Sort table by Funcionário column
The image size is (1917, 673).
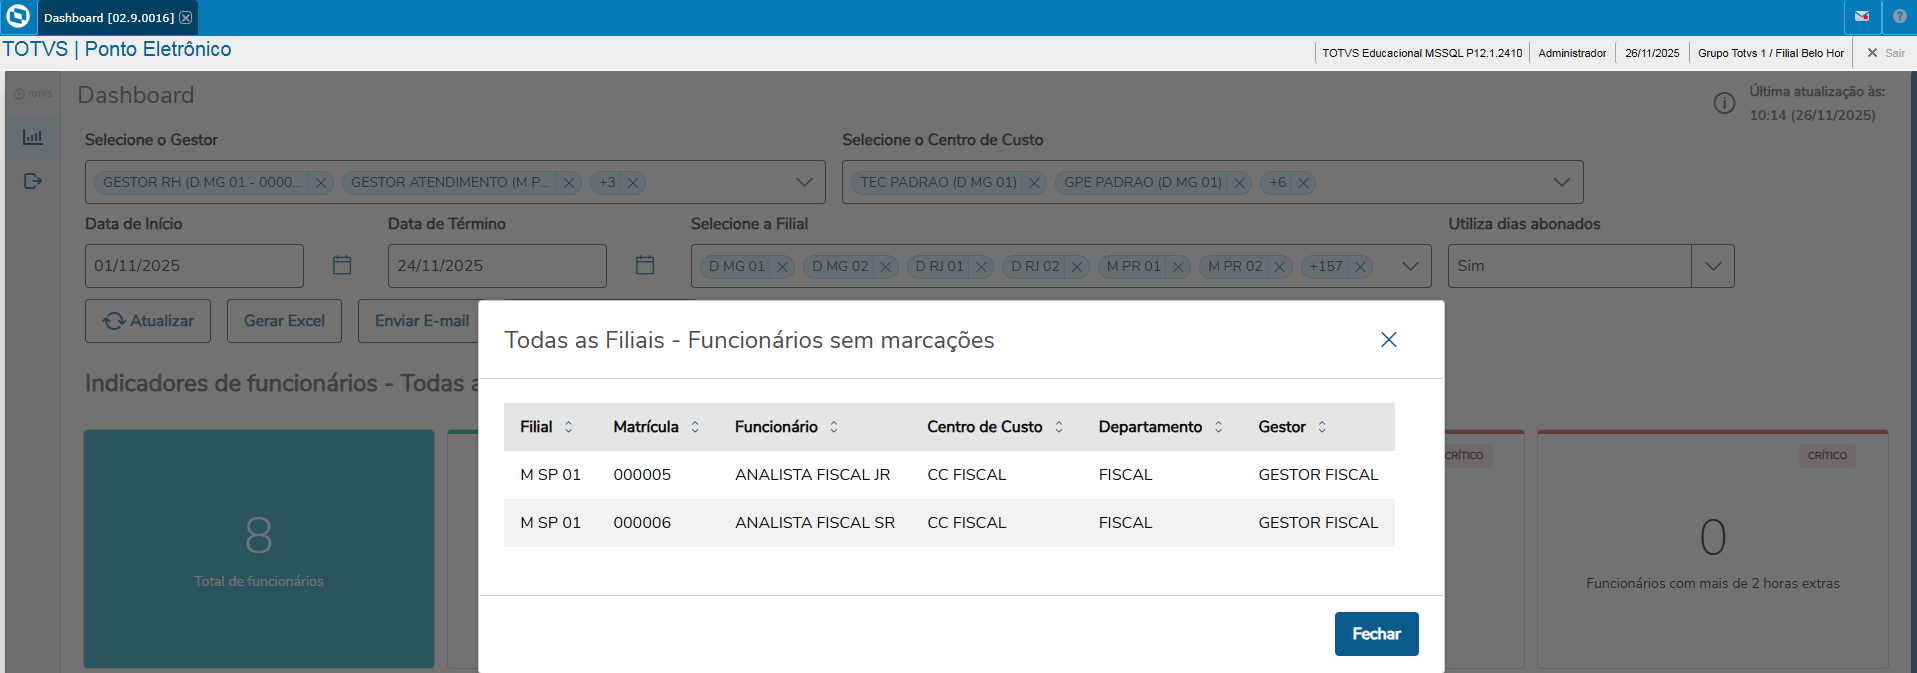(834, 427)
